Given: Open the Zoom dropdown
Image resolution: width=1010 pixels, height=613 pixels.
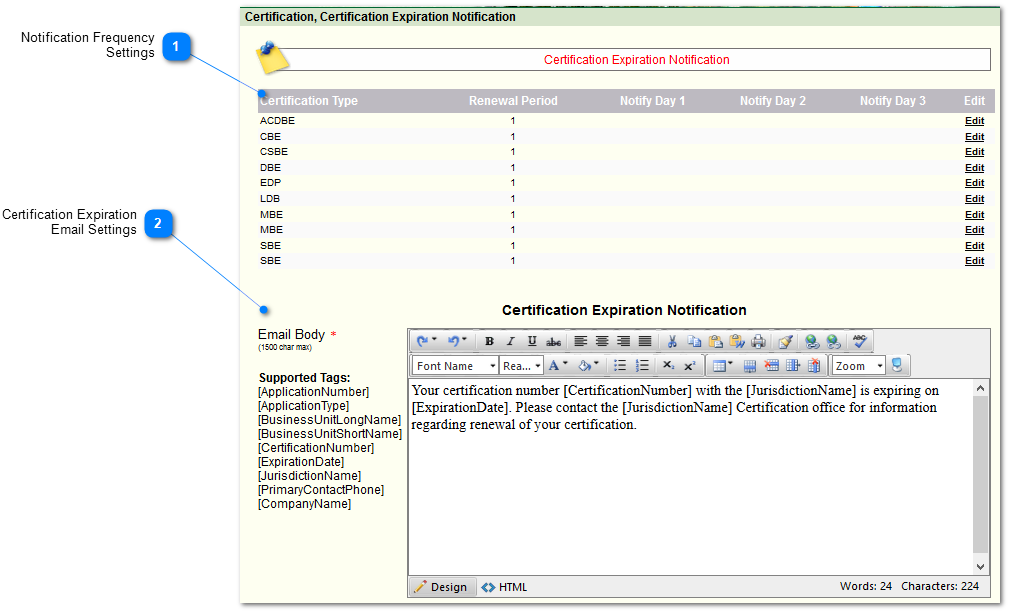Looking at the screenshot, I should coord(859,366).
